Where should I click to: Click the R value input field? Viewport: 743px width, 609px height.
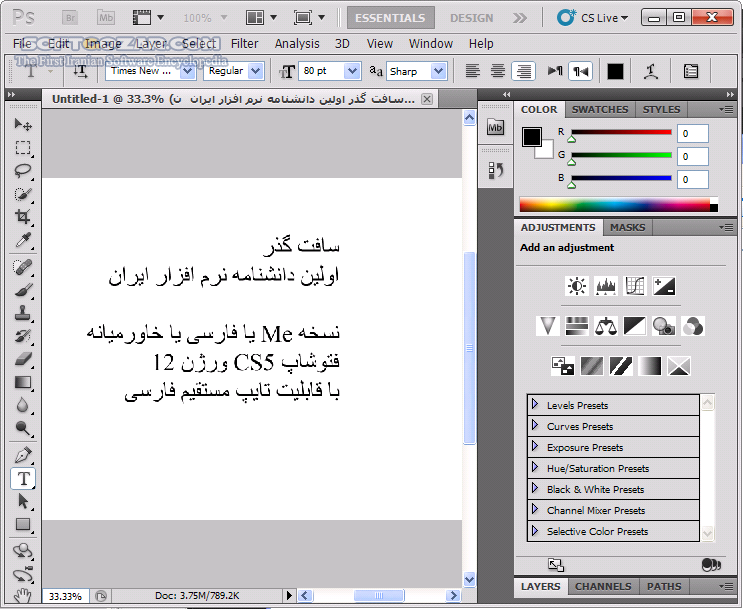[x=693, y=134]
